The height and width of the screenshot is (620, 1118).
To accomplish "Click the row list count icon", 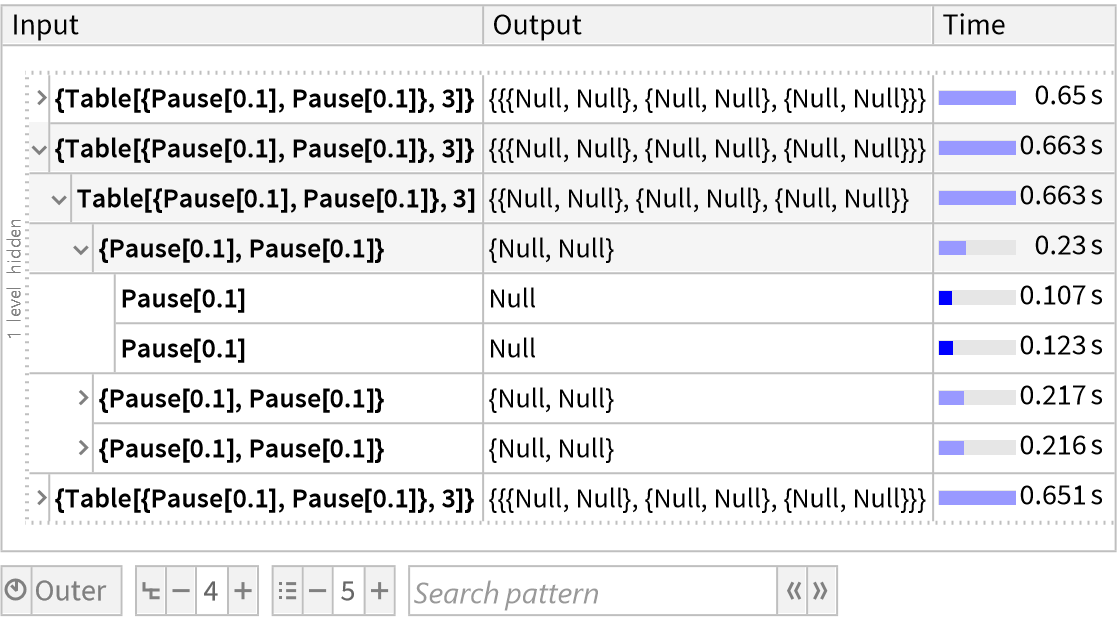I will click(x=288, y=591).
